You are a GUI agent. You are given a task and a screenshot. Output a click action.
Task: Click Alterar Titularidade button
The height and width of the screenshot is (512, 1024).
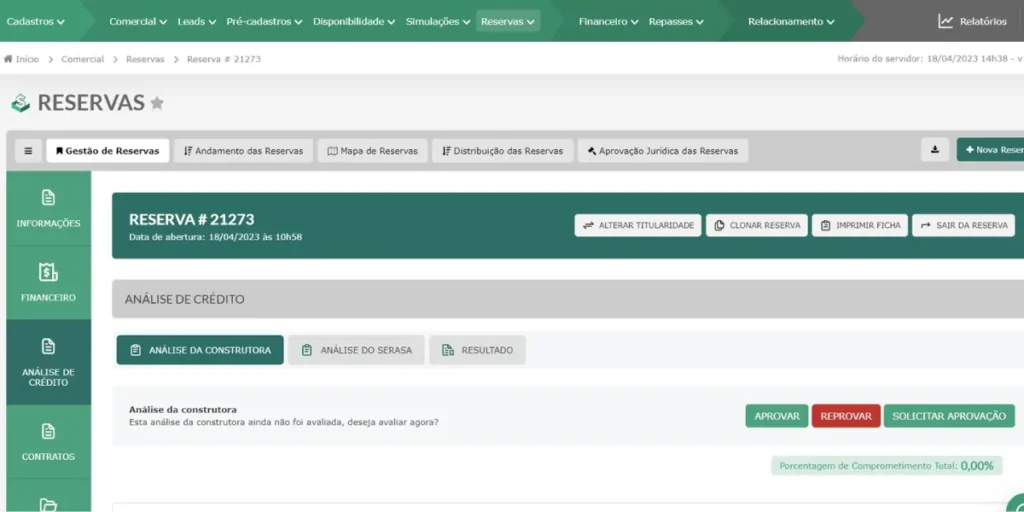pos(638,225)
